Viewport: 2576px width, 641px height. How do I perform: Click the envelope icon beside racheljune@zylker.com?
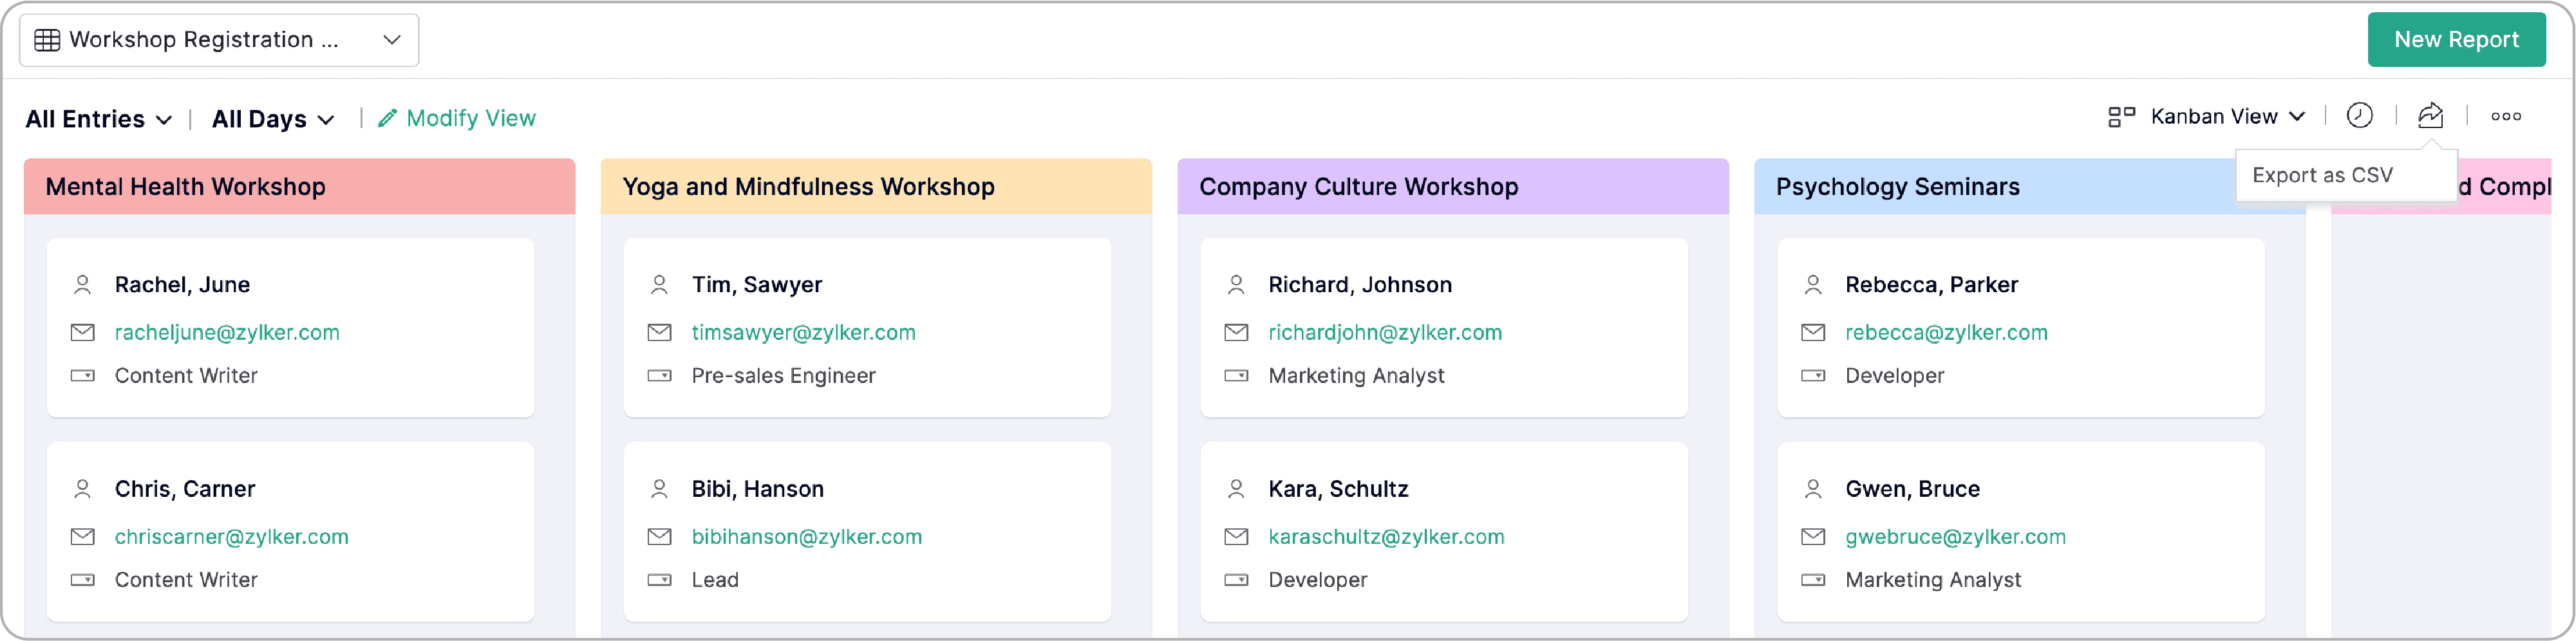[83, 332]
